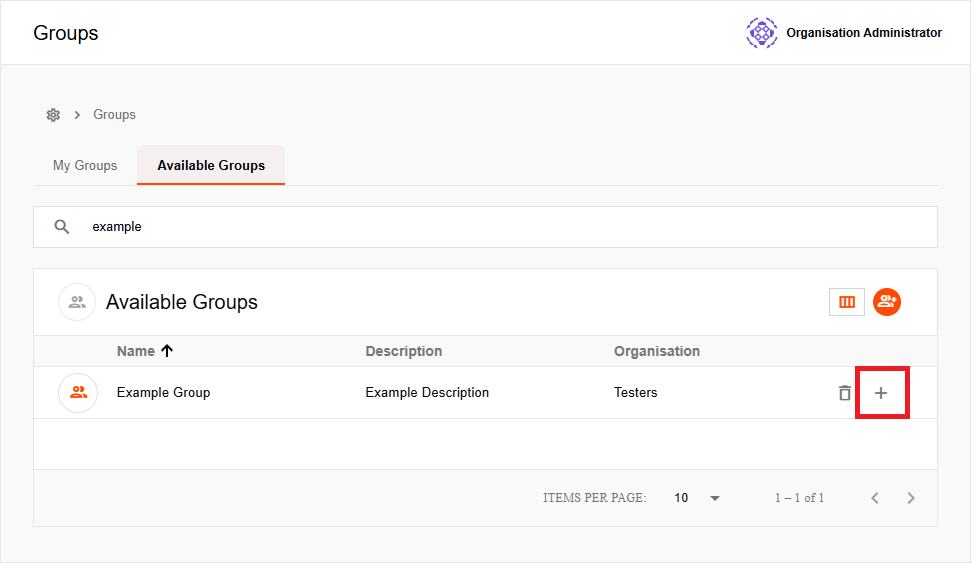Open the column chooser icon
The height and width of the screenshot is (563, 971).
pyautogui.click(x=847, y=302)
